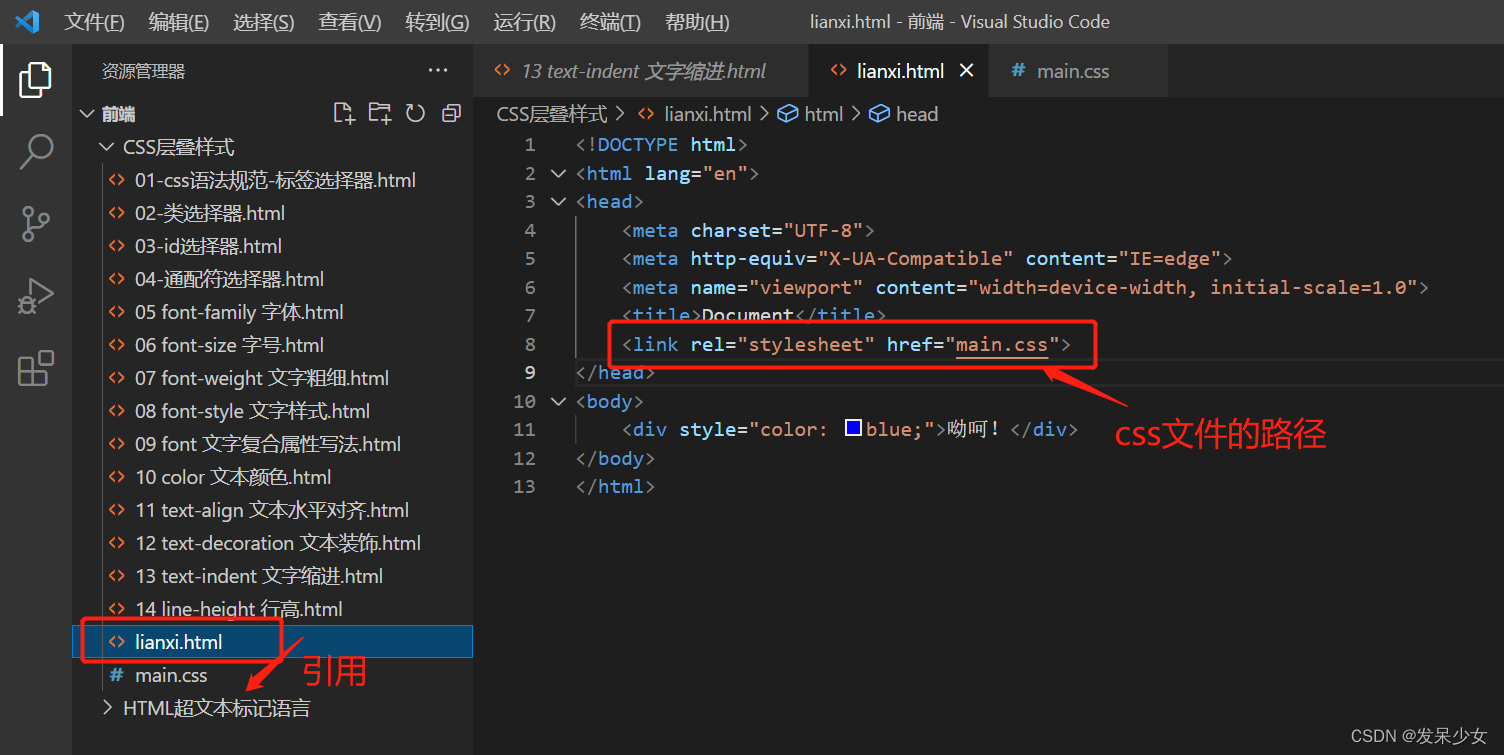The width and height of the screenshot is (1504, 755).
Task: Open the 文件(F) menu
Action: point(94,22)
